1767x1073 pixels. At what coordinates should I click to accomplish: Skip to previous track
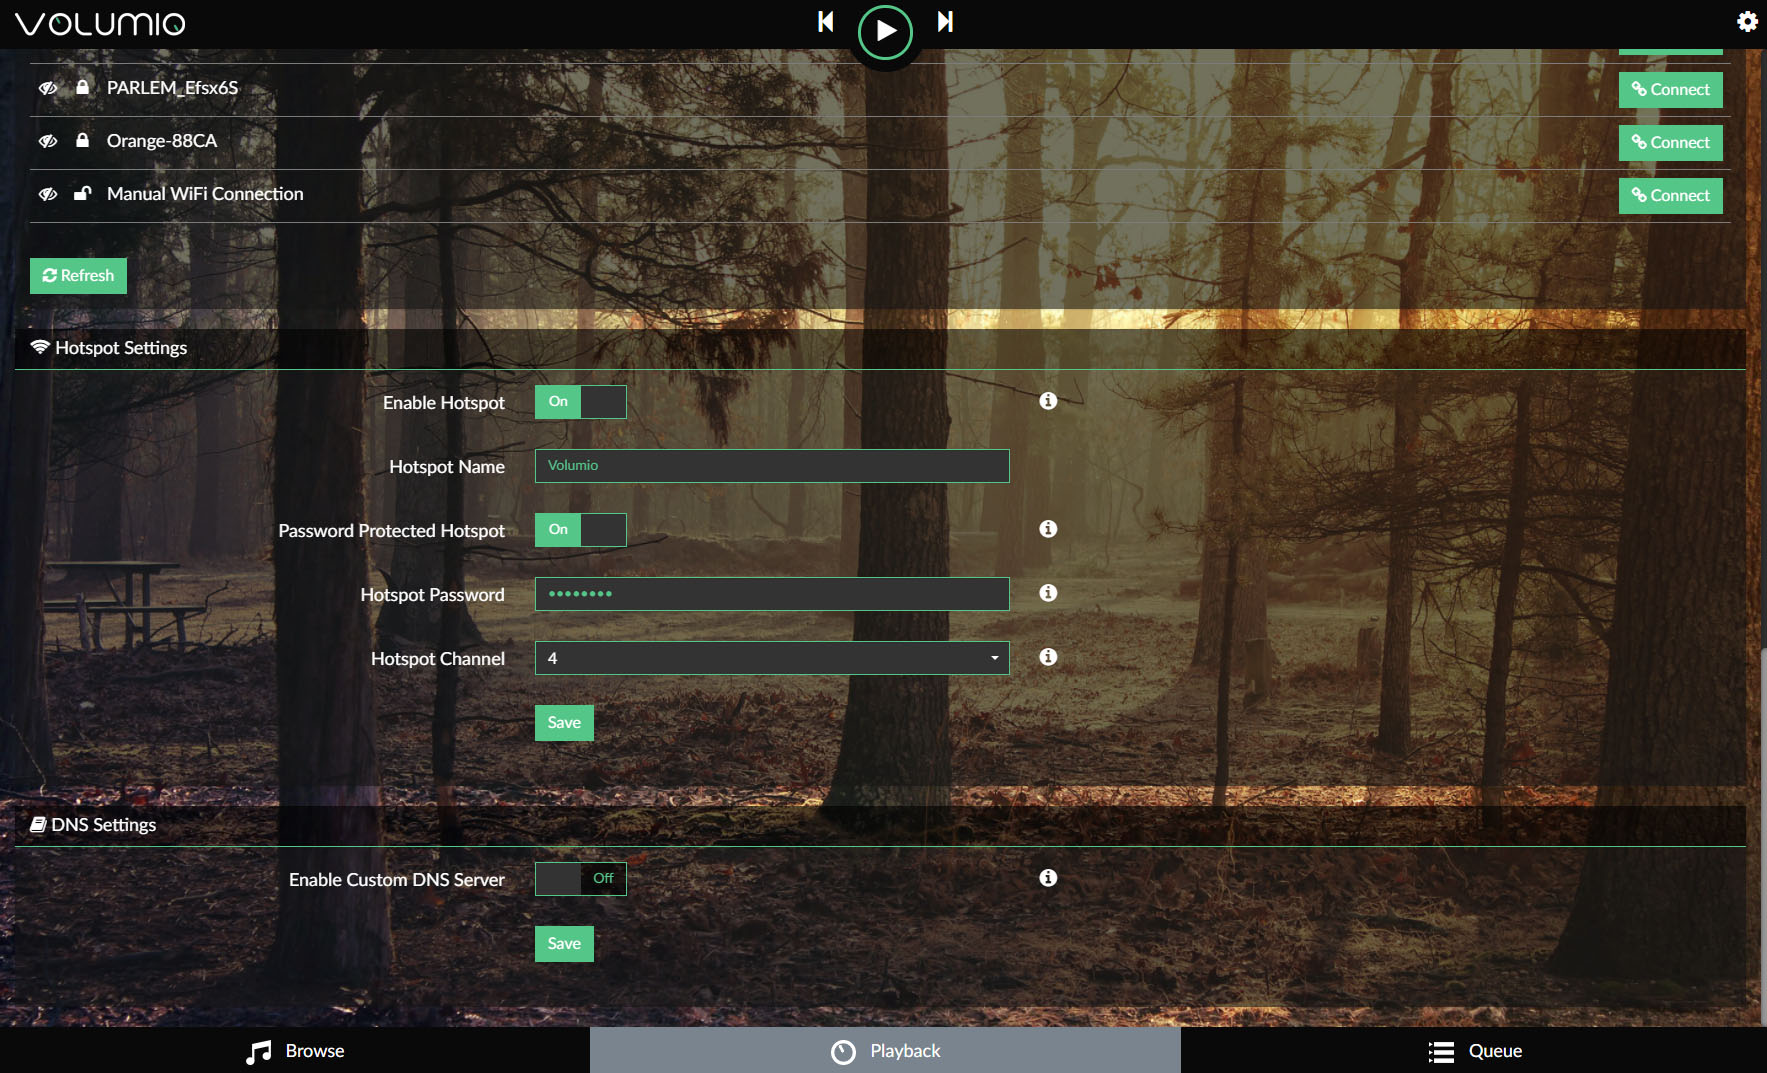point(826,22)
